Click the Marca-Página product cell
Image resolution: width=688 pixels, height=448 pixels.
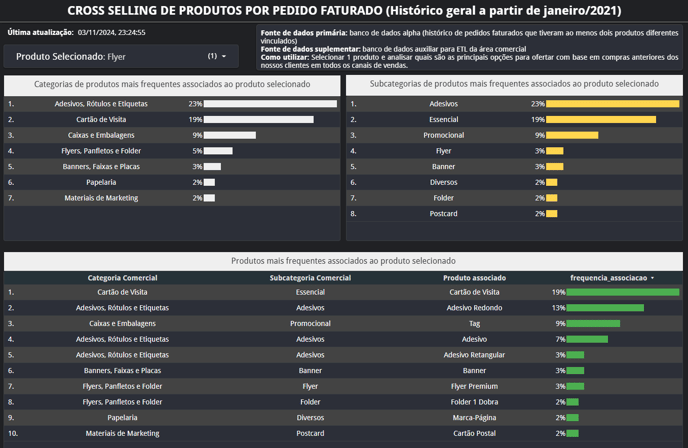[474, 417]
